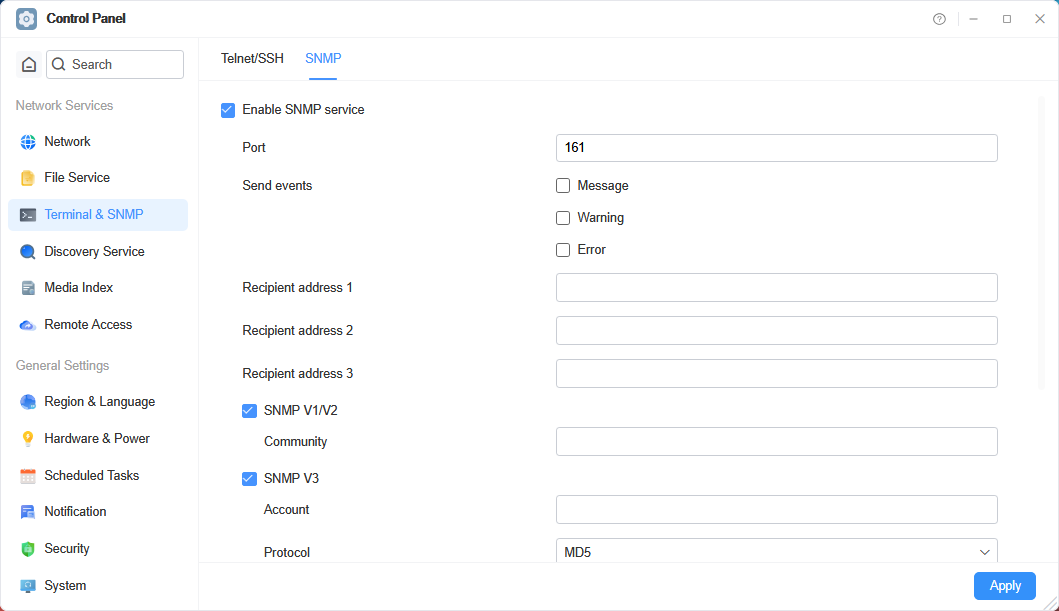Open the Scheduled Tasks panel
This screenshot has height=611, width=1059.
pyautogui.click(x=28, y=475)
